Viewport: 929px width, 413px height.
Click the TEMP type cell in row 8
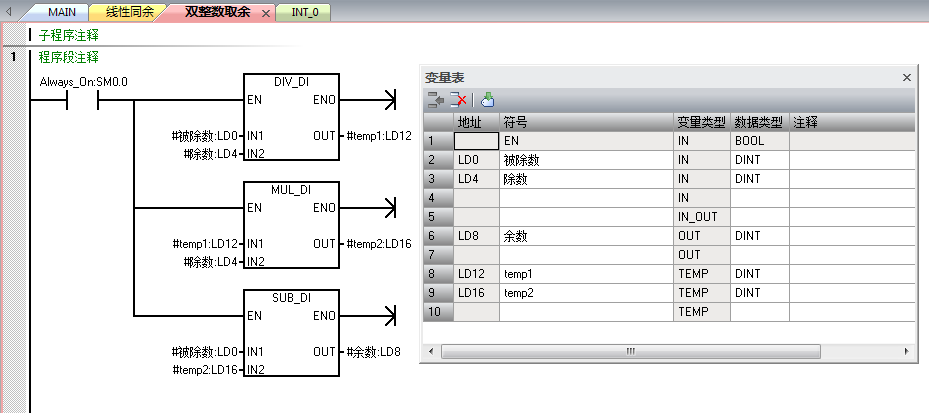pos(702,274)
